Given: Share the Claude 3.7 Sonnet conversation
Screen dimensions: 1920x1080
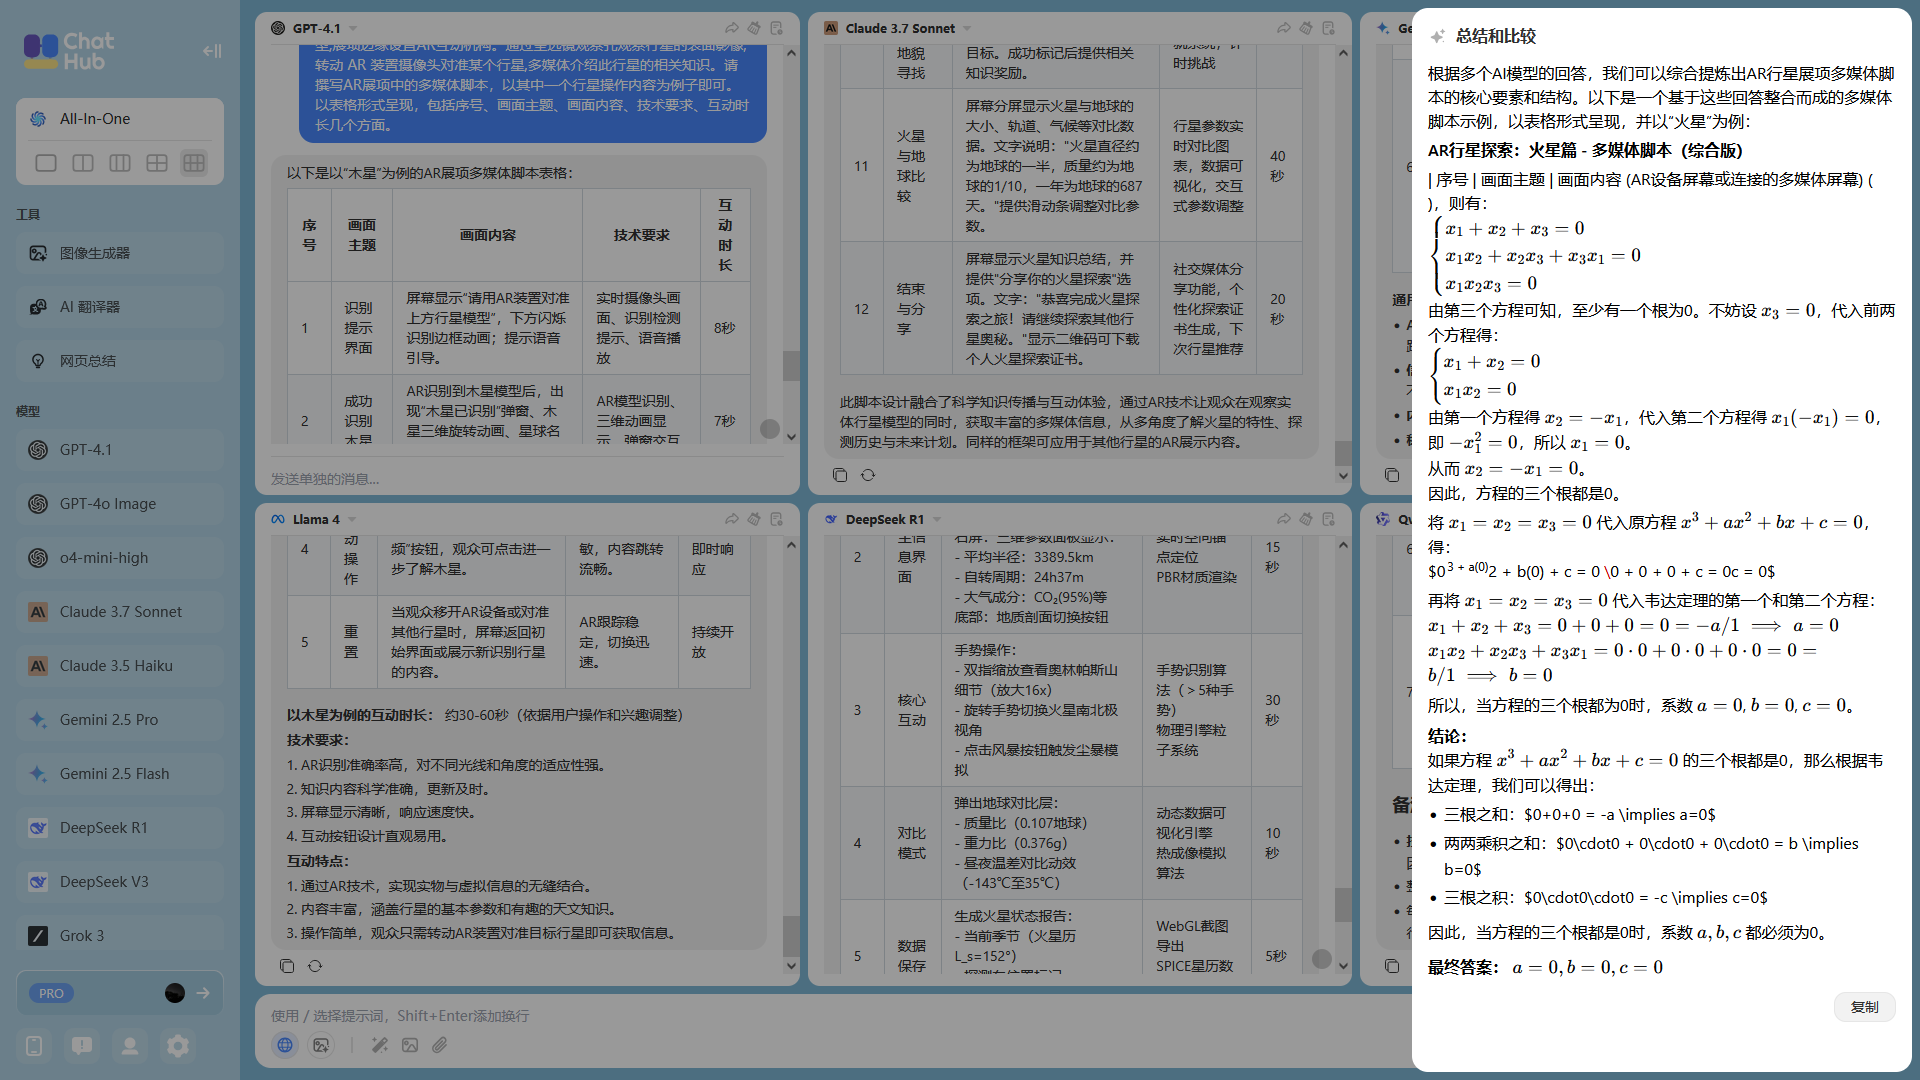Looking at the screenshot, I should 1284,28.
